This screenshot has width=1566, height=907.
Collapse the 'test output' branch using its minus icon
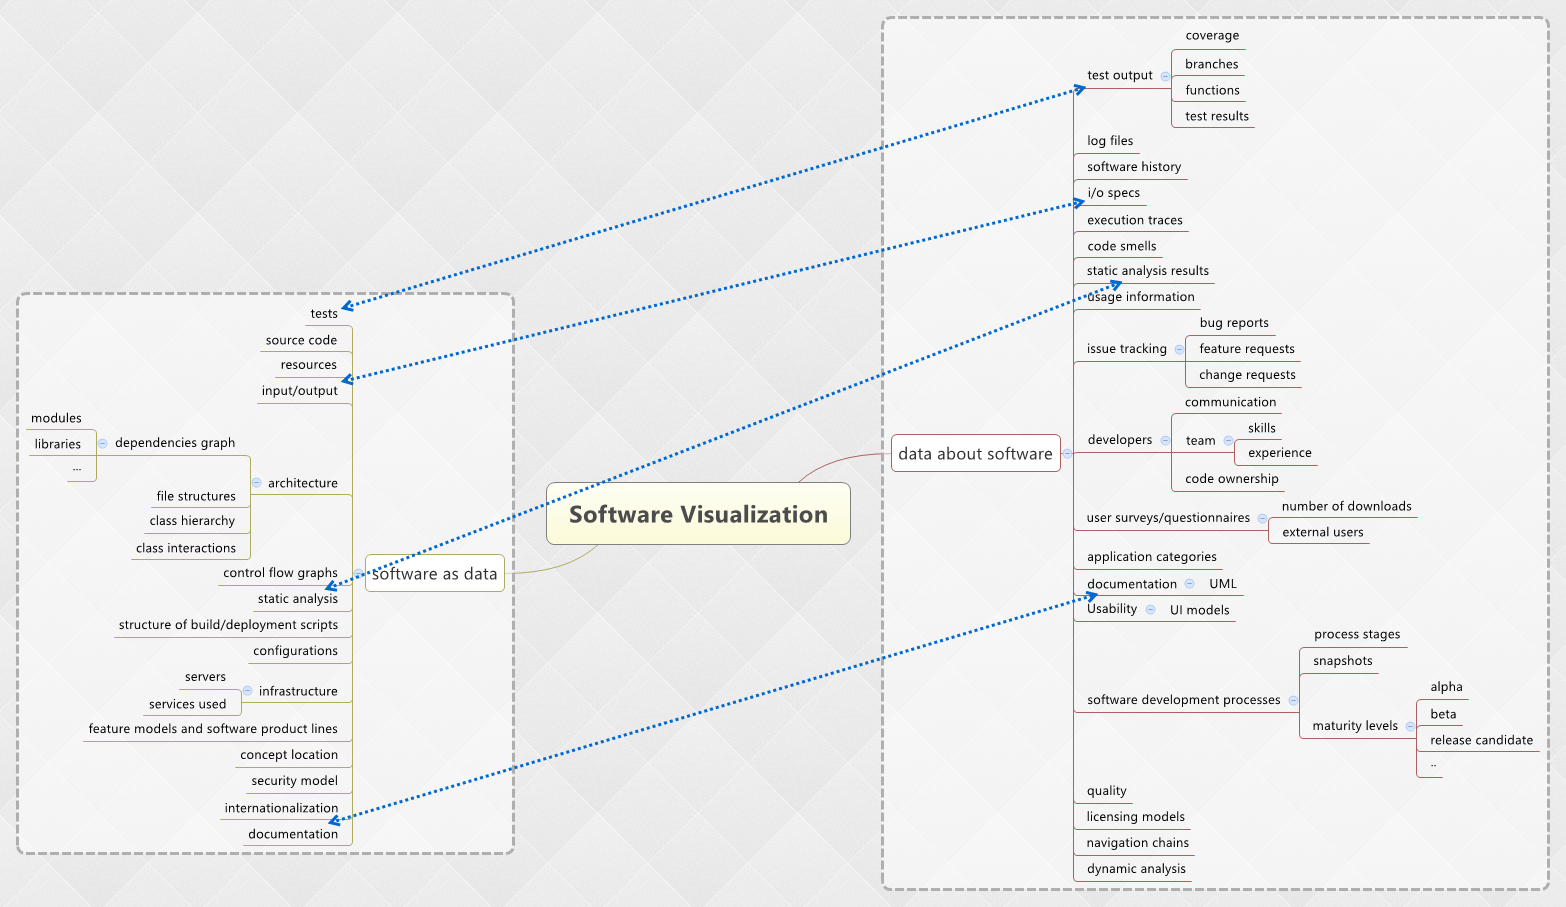(x=1165, y=77)
